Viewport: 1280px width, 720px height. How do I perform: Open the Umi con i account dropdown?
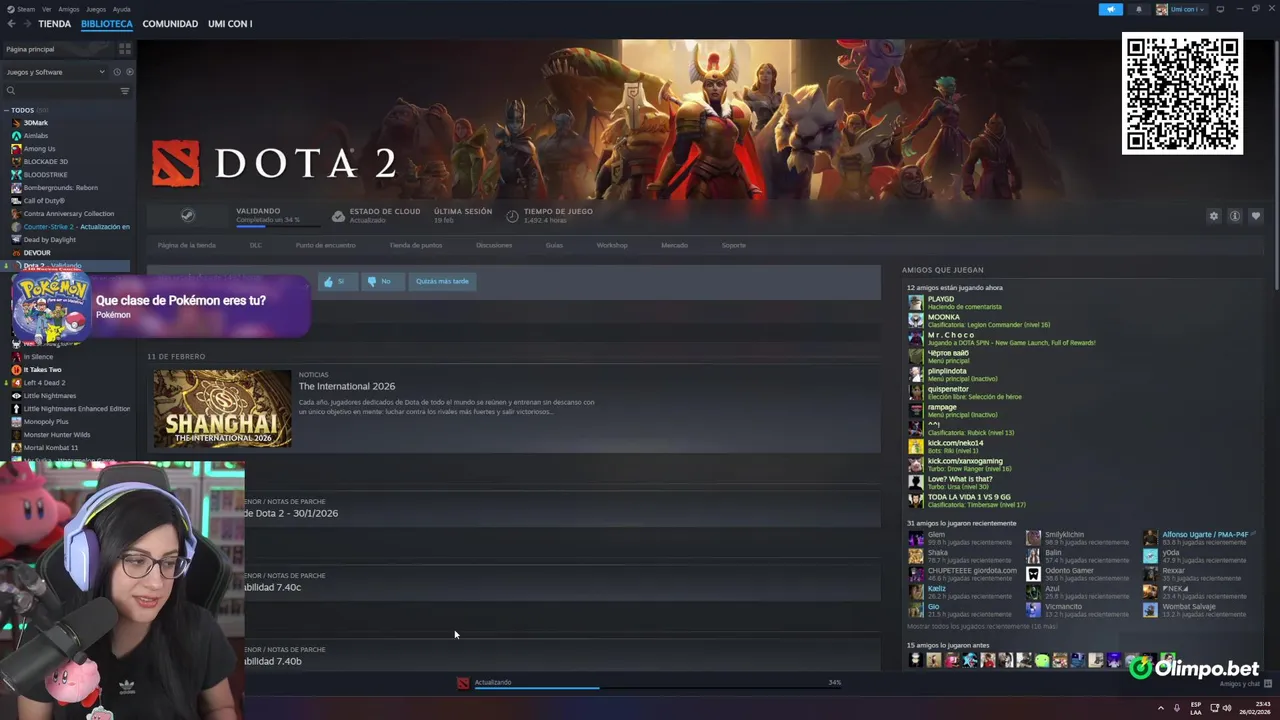click(x=1180, y=9)
